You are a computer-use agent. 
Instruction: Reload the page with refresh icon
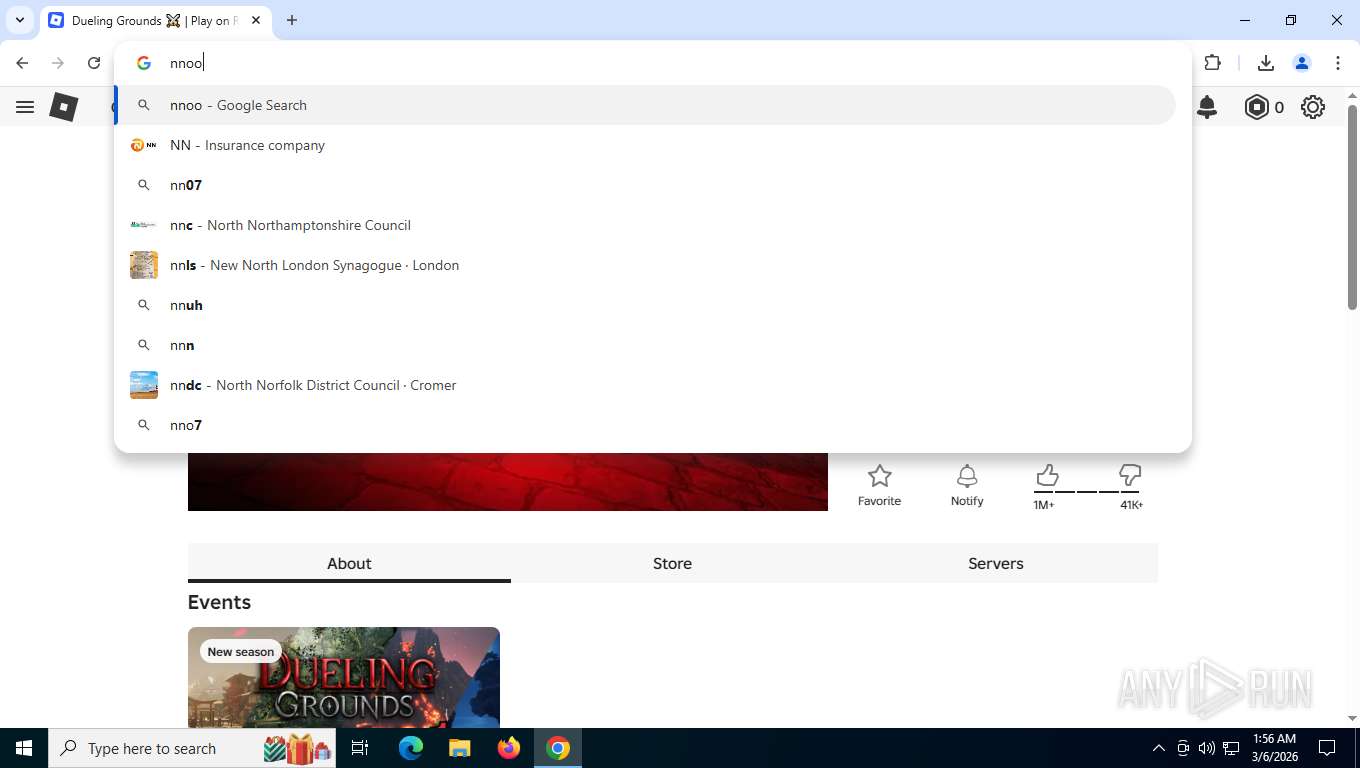(94, 63)
